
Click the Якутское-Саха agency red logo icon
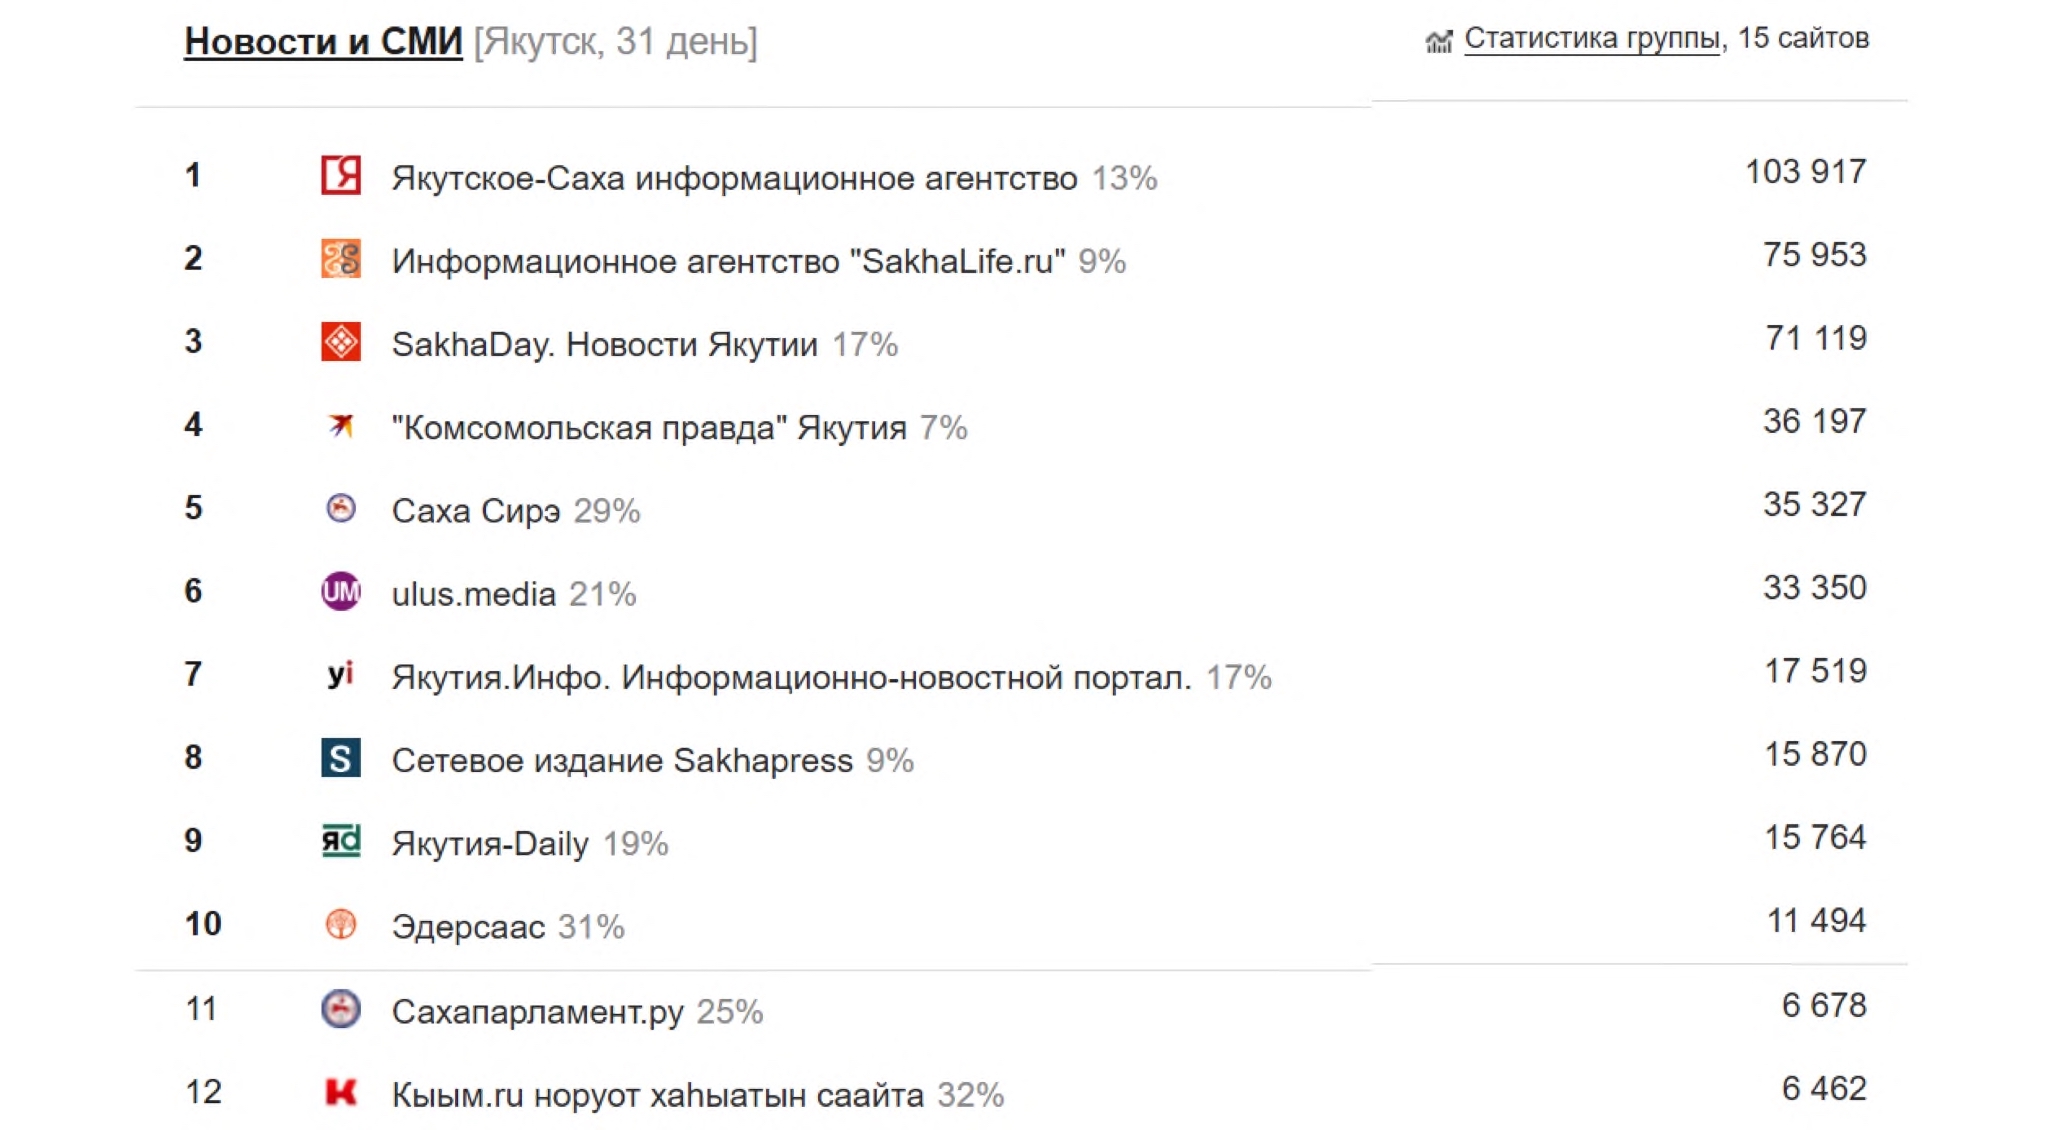341,175
